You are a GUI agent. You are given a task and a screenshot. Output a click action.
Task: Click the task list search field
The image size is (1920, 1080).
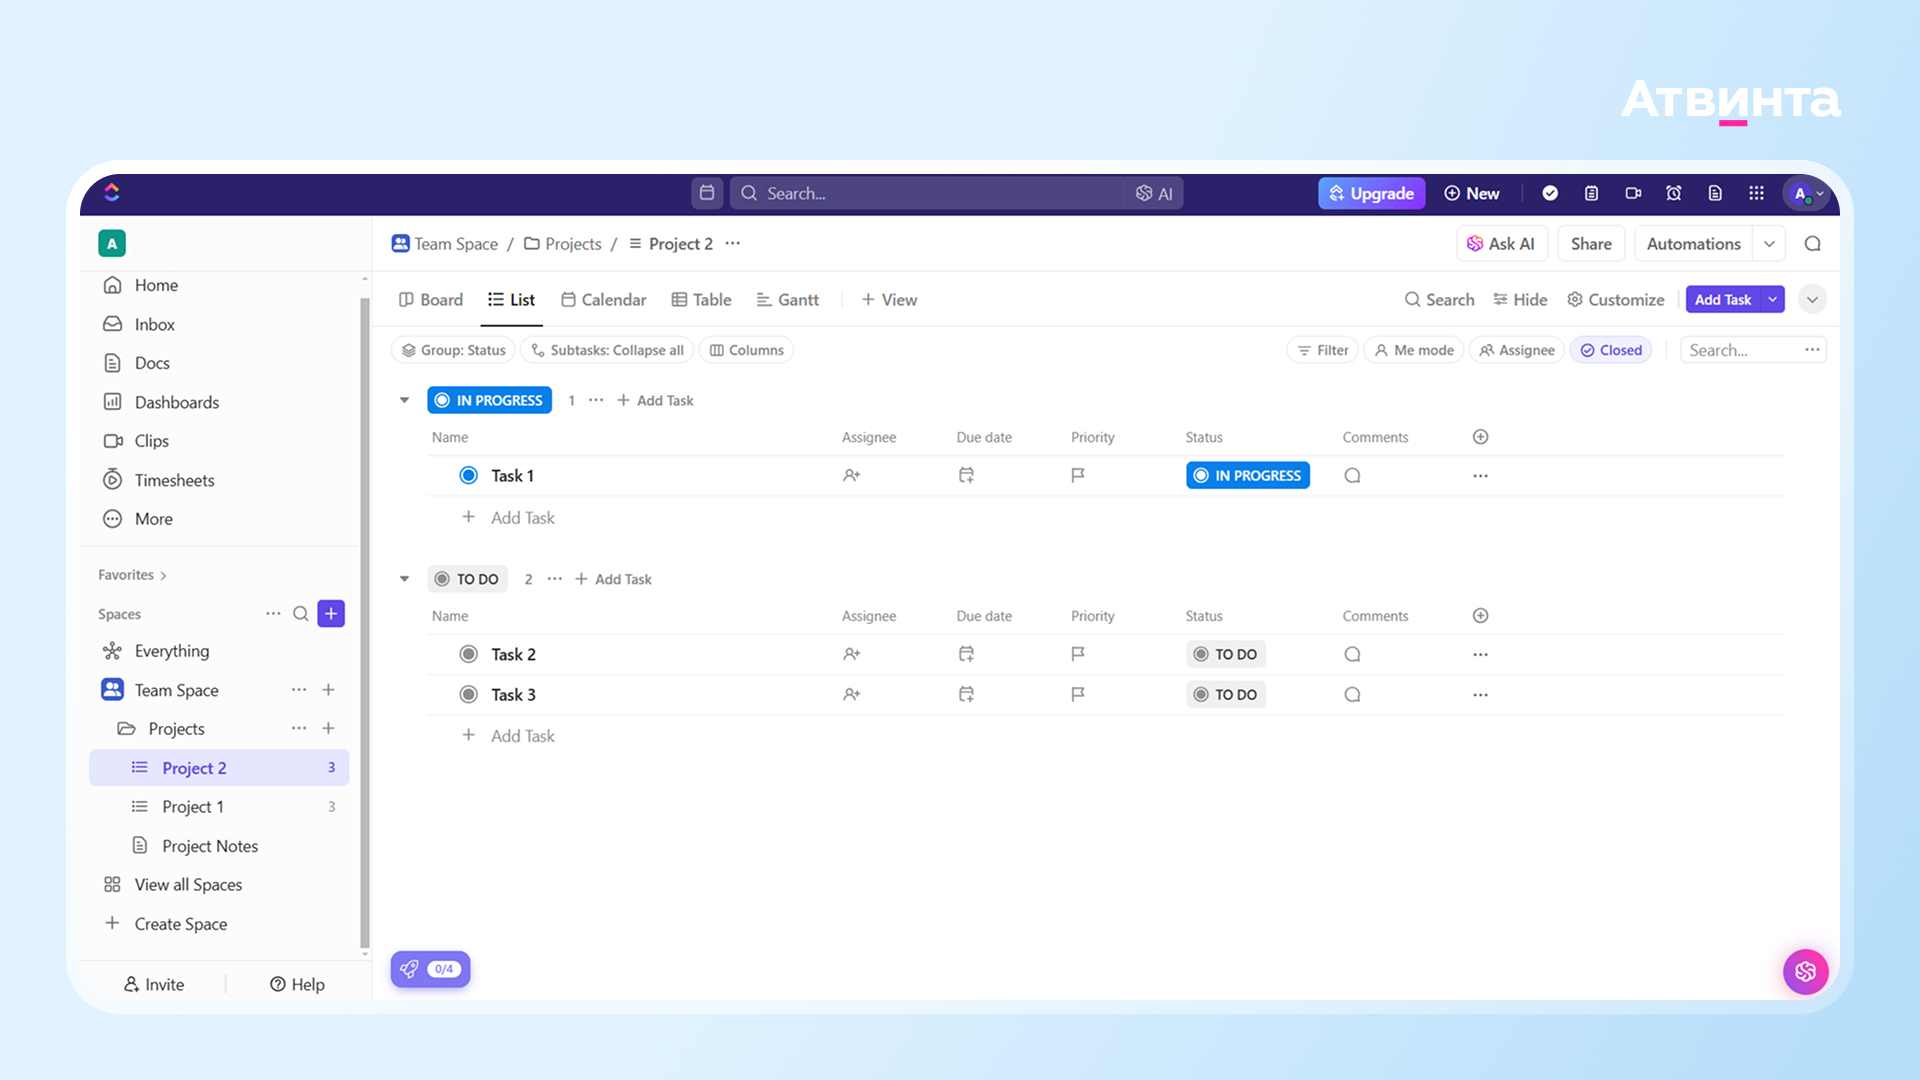(x=1741, y=350)
